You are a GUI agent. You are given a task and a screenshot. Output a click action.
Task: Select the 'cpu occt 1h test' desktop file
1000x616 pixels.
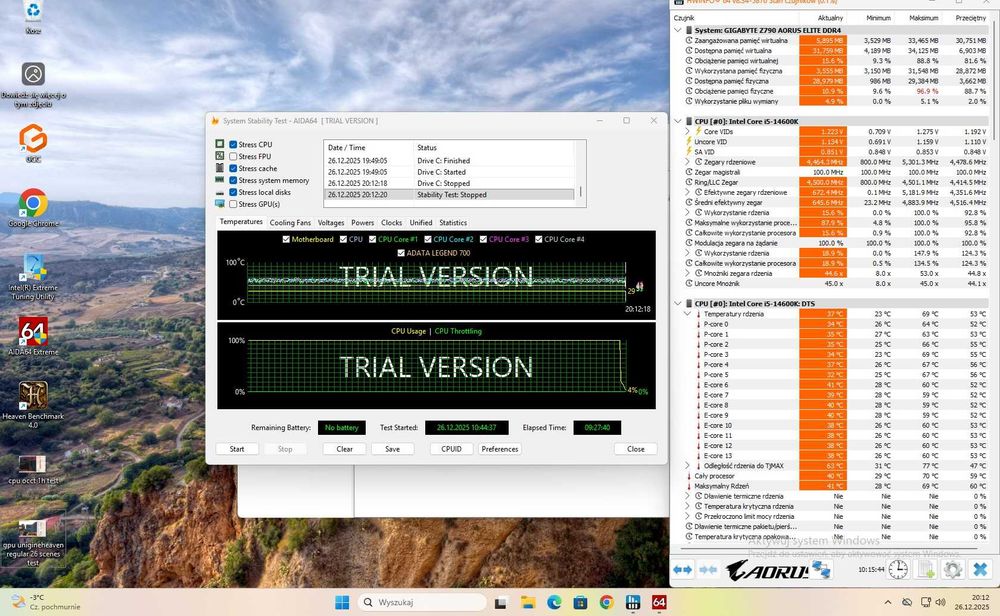[x=33, y=469]
